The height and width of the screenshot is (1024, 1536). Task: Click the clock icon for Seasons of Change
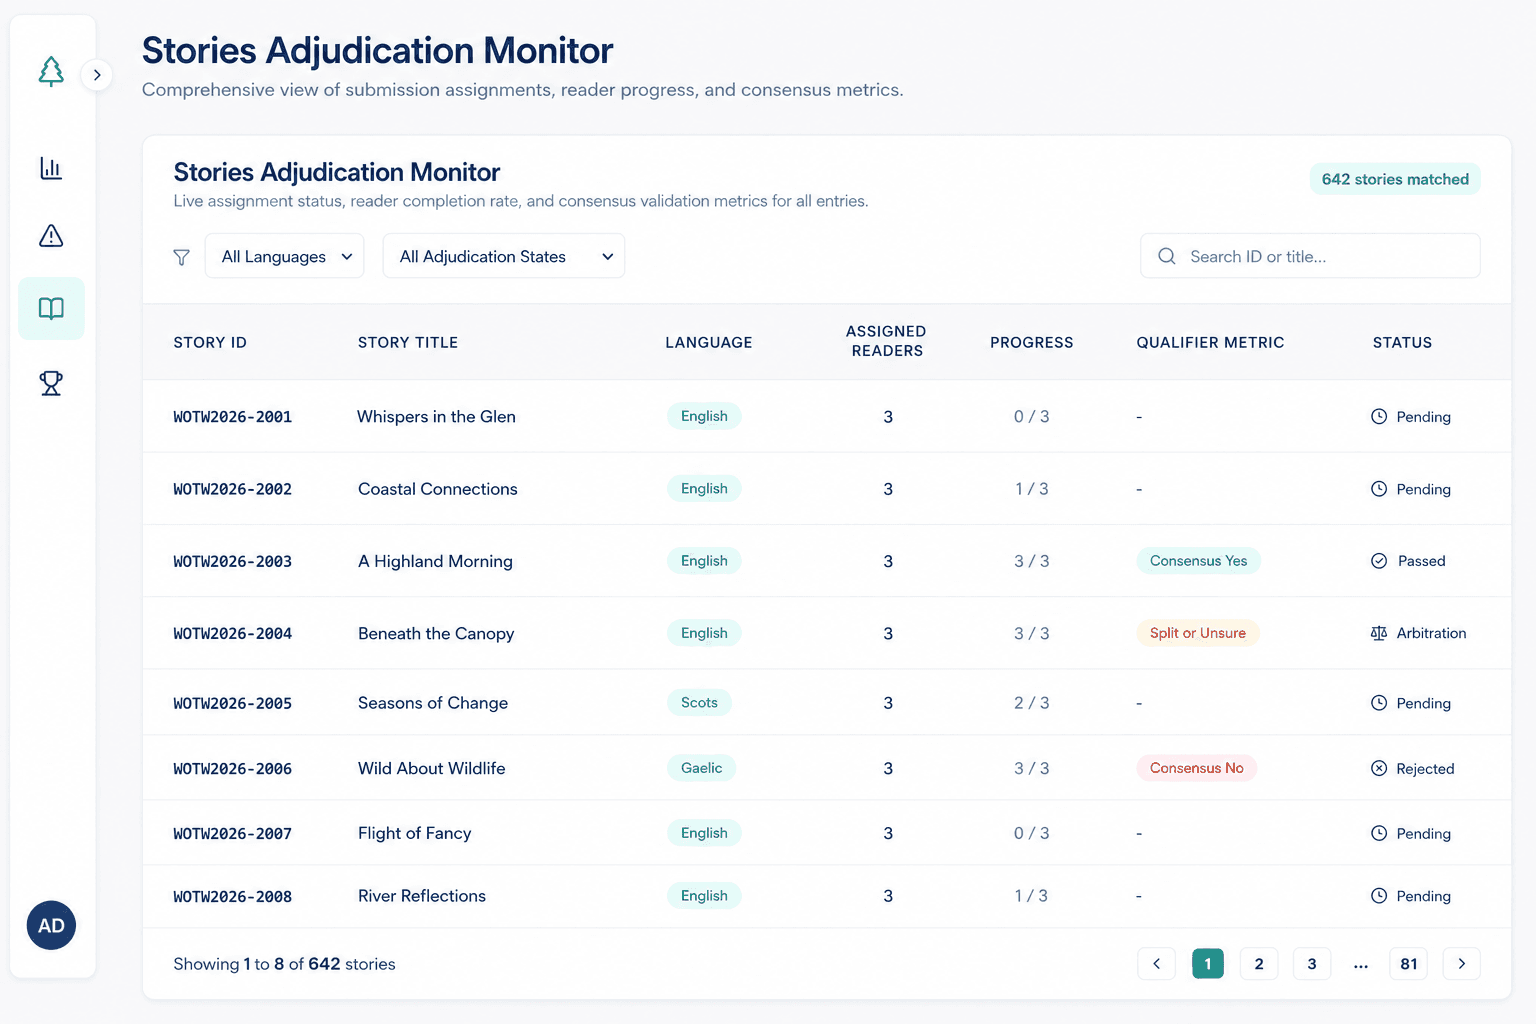(x=1379, y=703)
